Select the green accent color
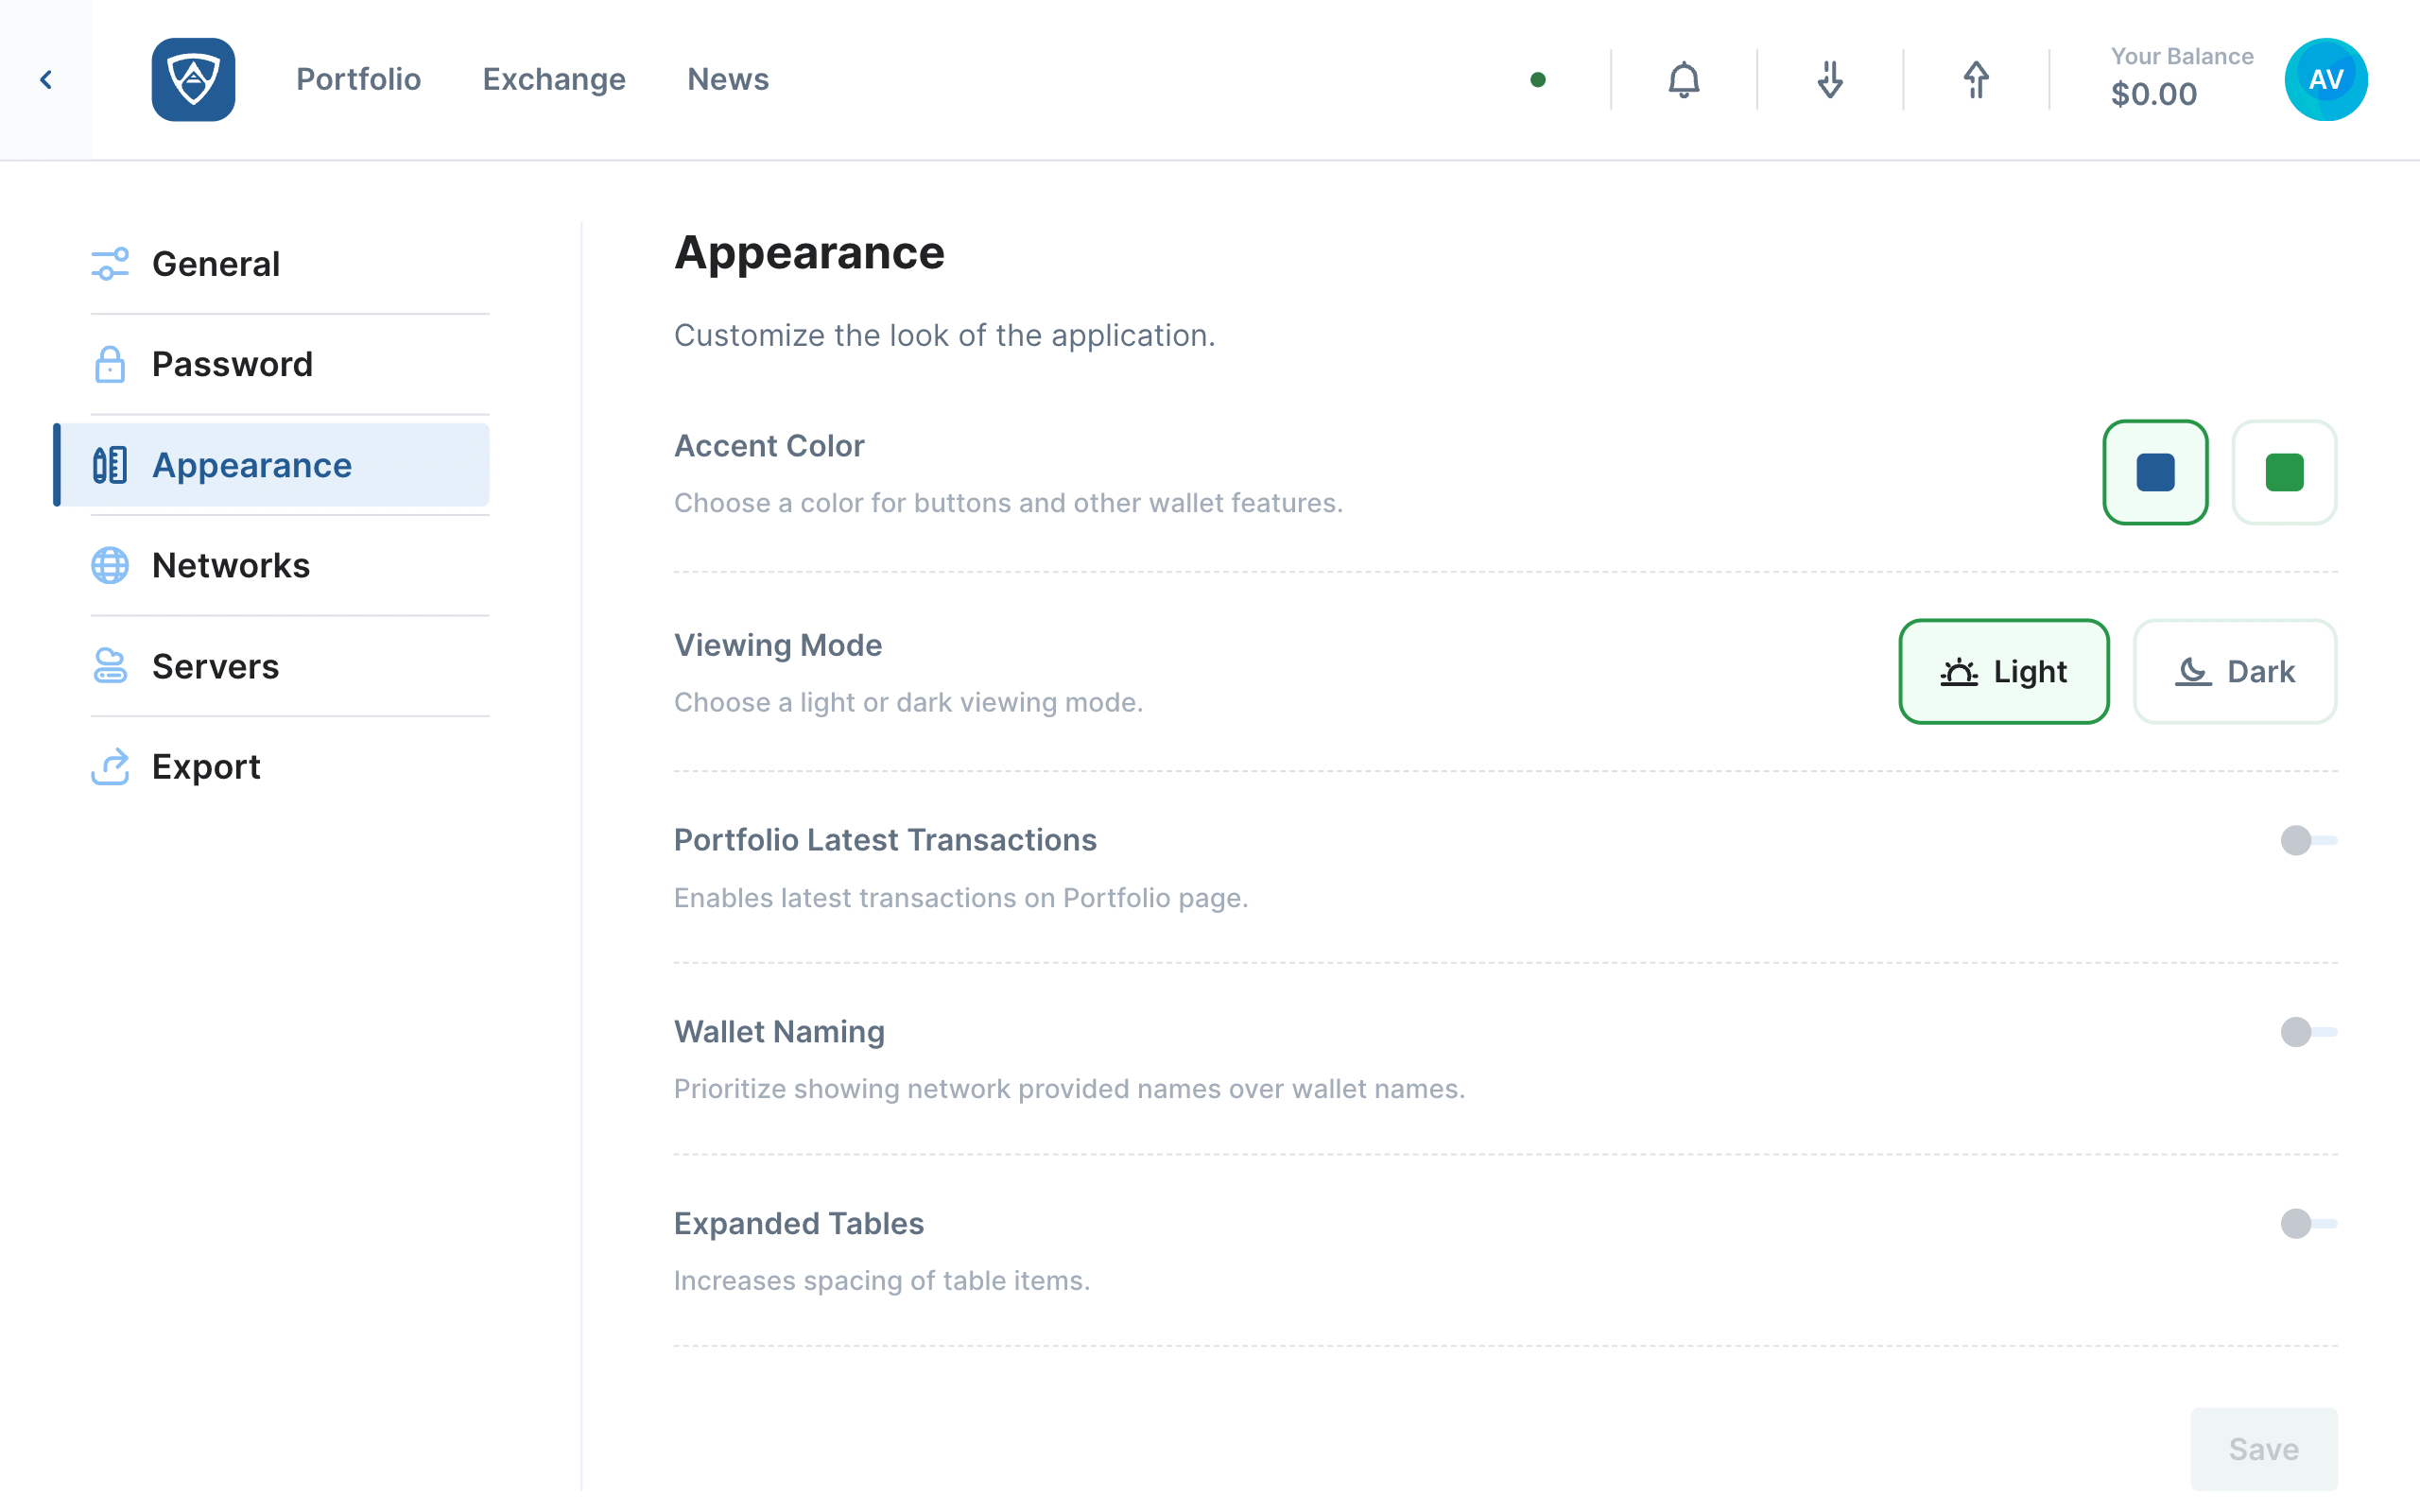 2284,472
